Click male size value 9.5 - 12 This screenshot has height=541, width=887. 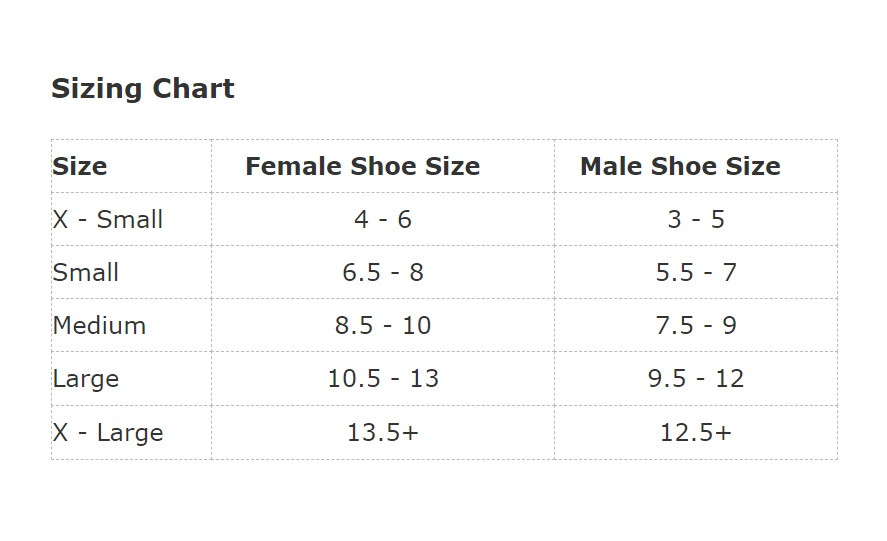coord(696,379)
